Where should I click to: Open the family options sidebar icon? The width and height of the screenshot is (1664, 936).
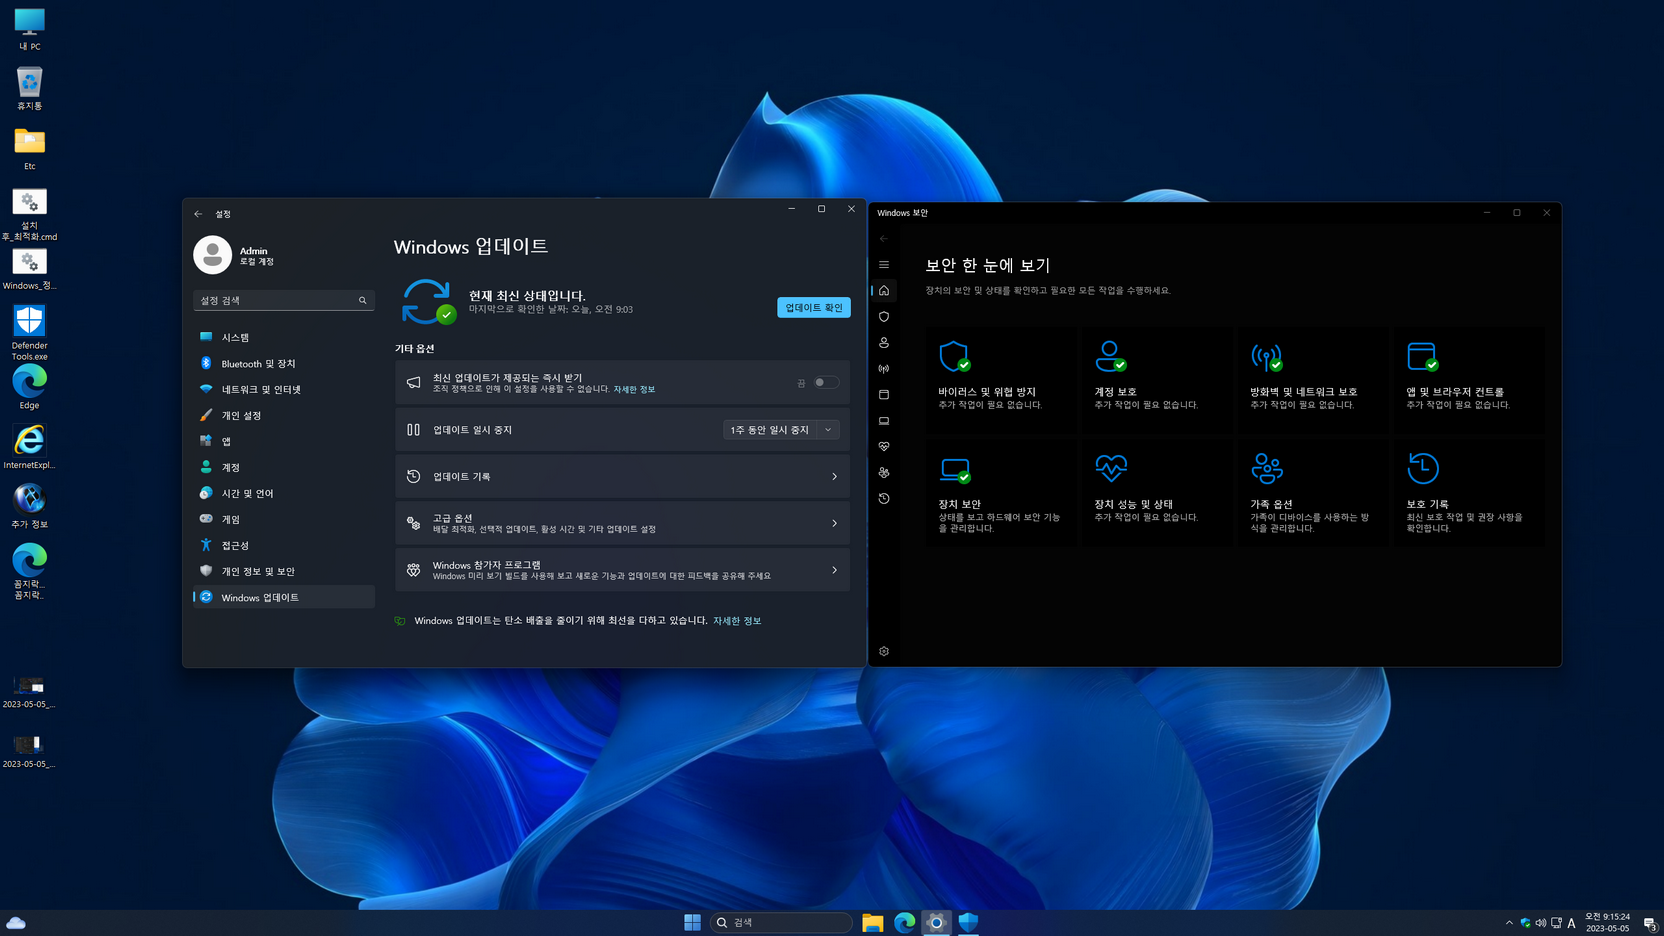point(884,473)
